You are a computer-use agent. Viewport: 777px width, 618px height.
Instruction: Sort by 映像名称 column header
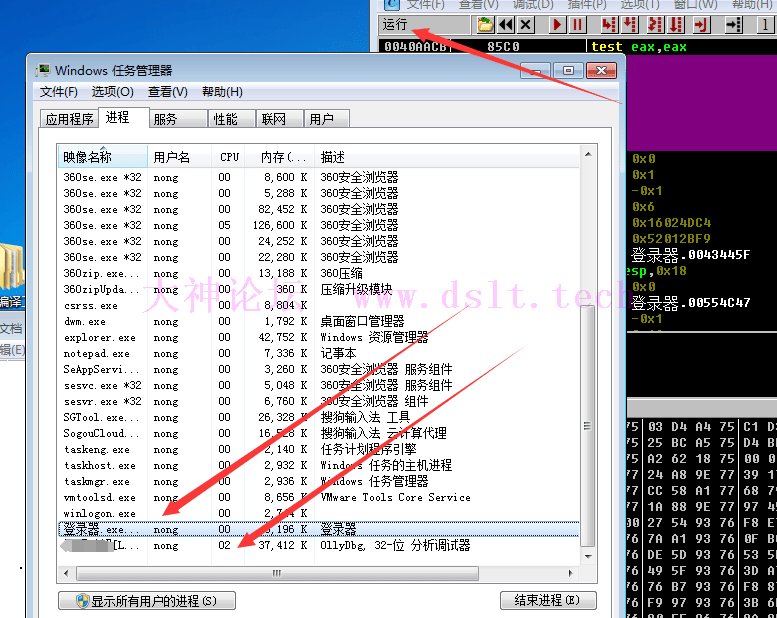tap(103, 157)
